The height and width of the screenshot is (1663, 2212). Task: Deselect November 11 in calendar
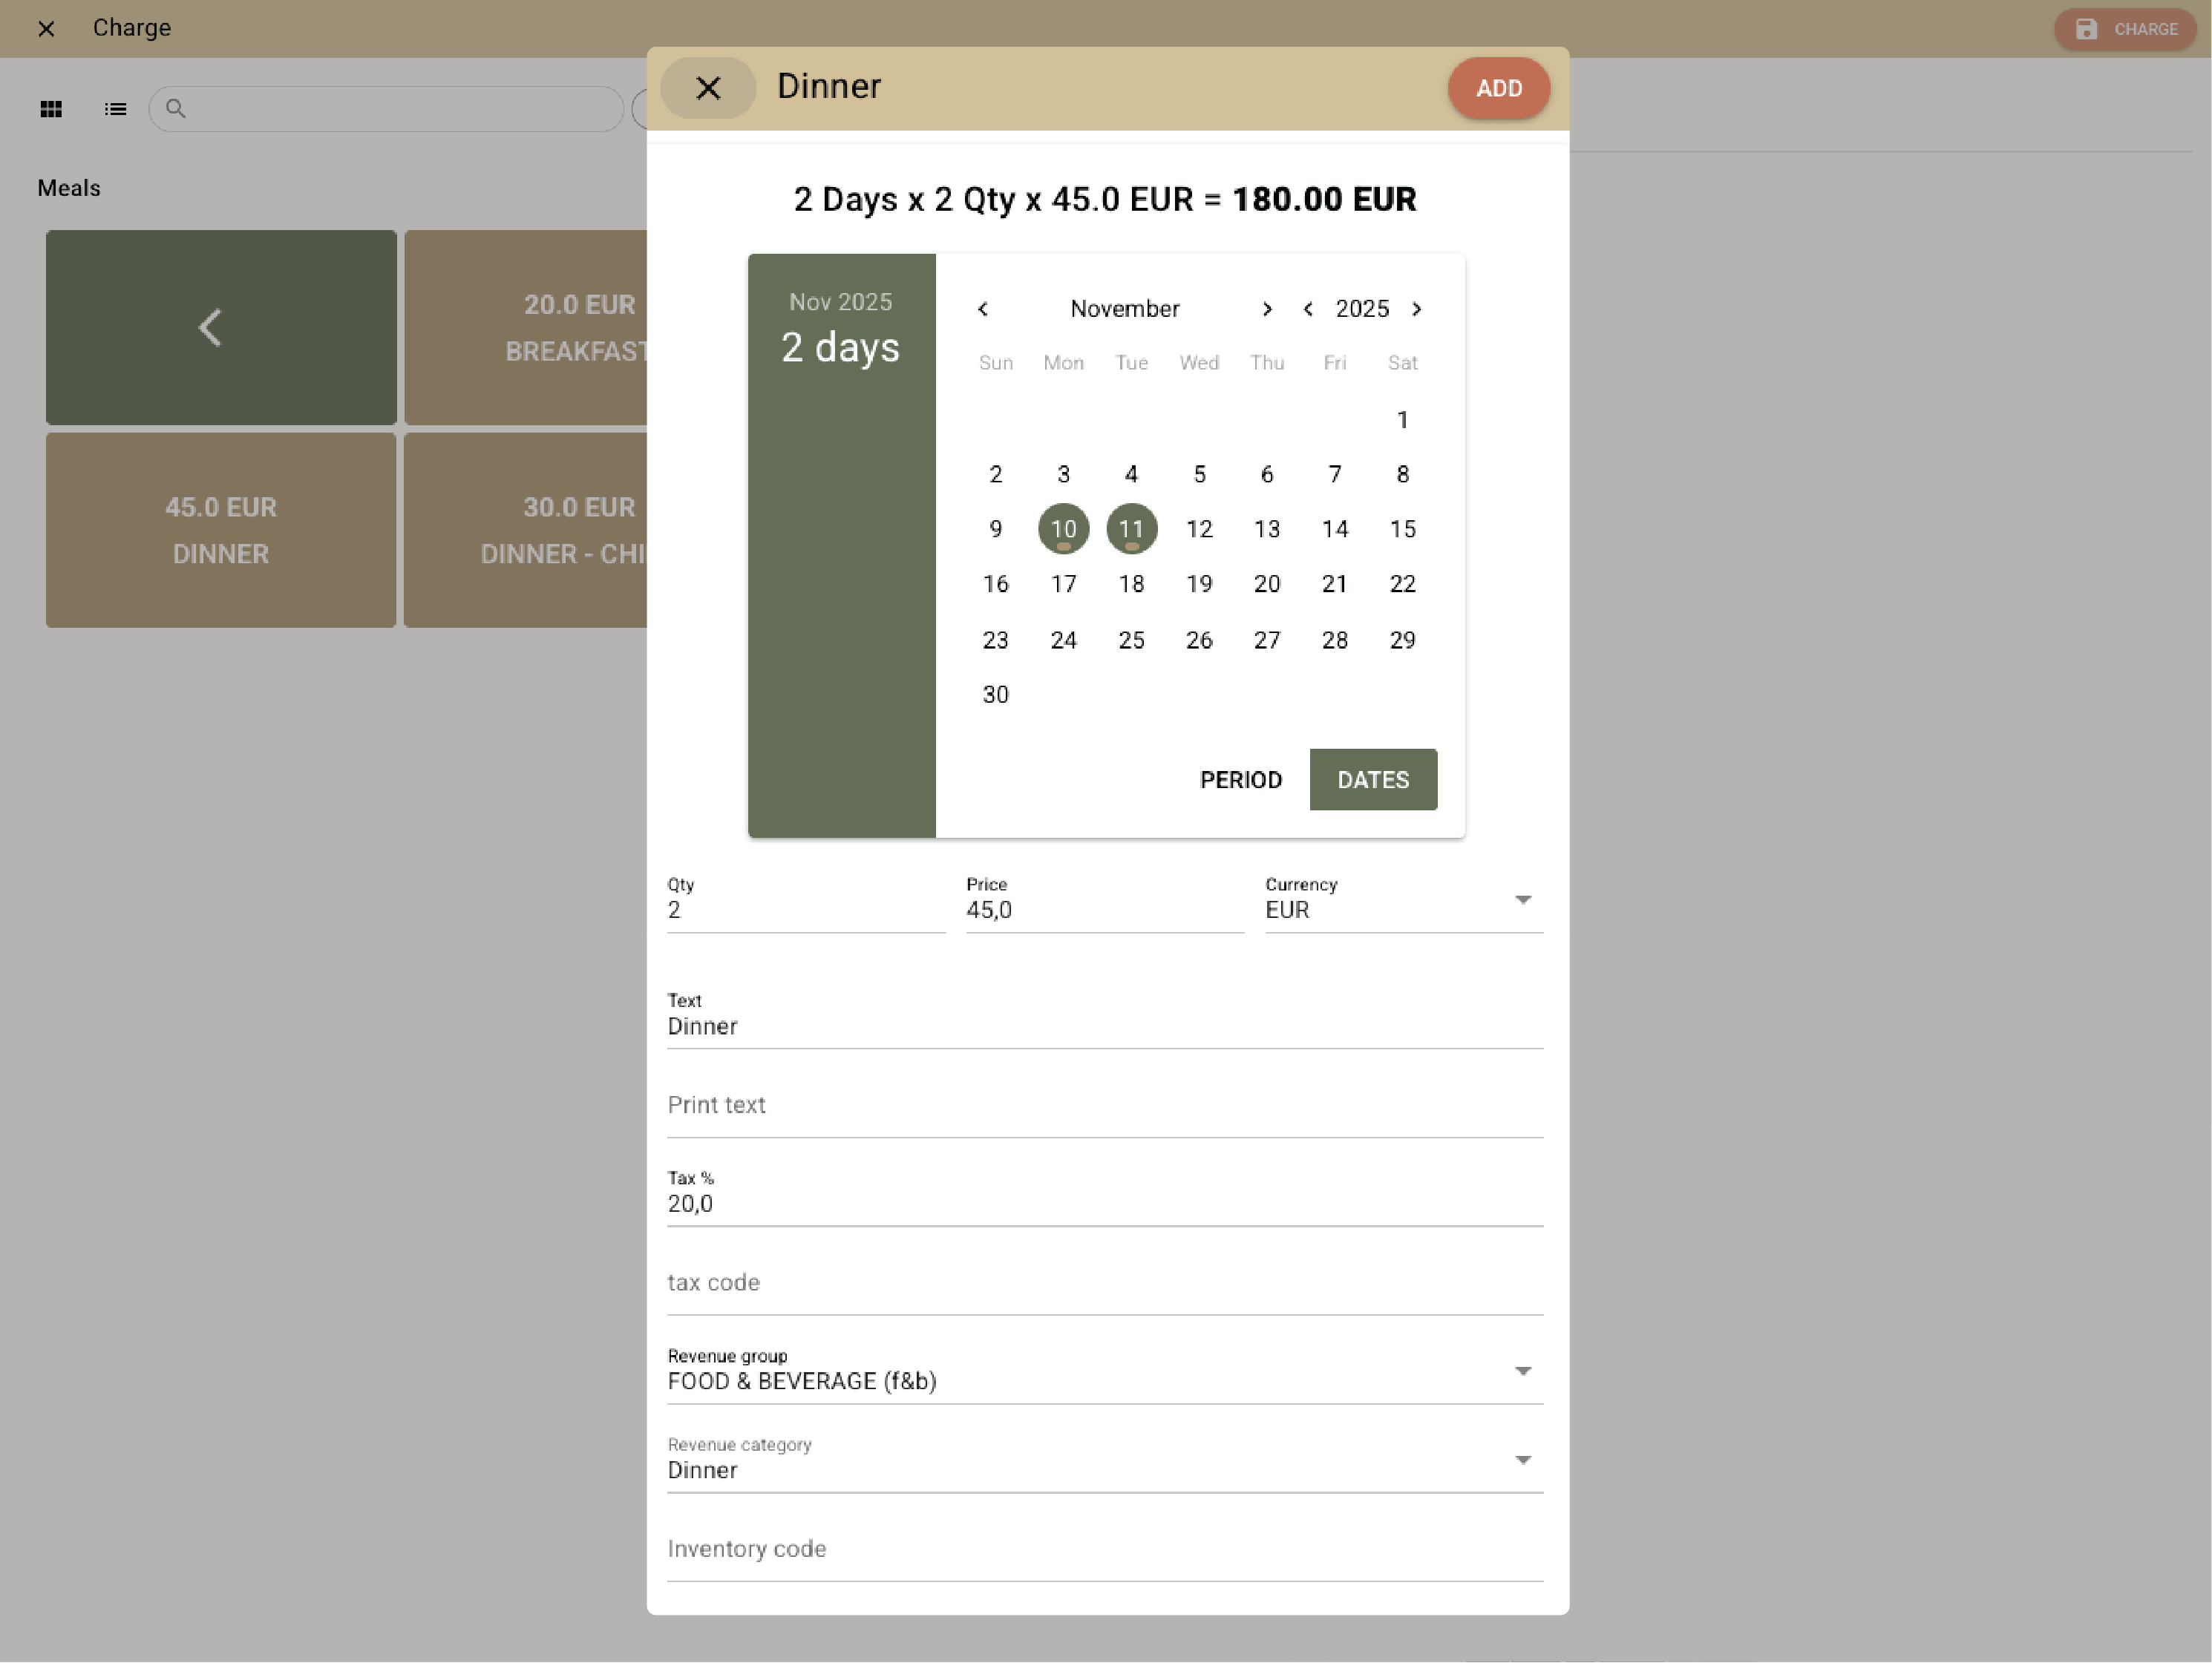pyautogui.click(x=1131, y=528)
